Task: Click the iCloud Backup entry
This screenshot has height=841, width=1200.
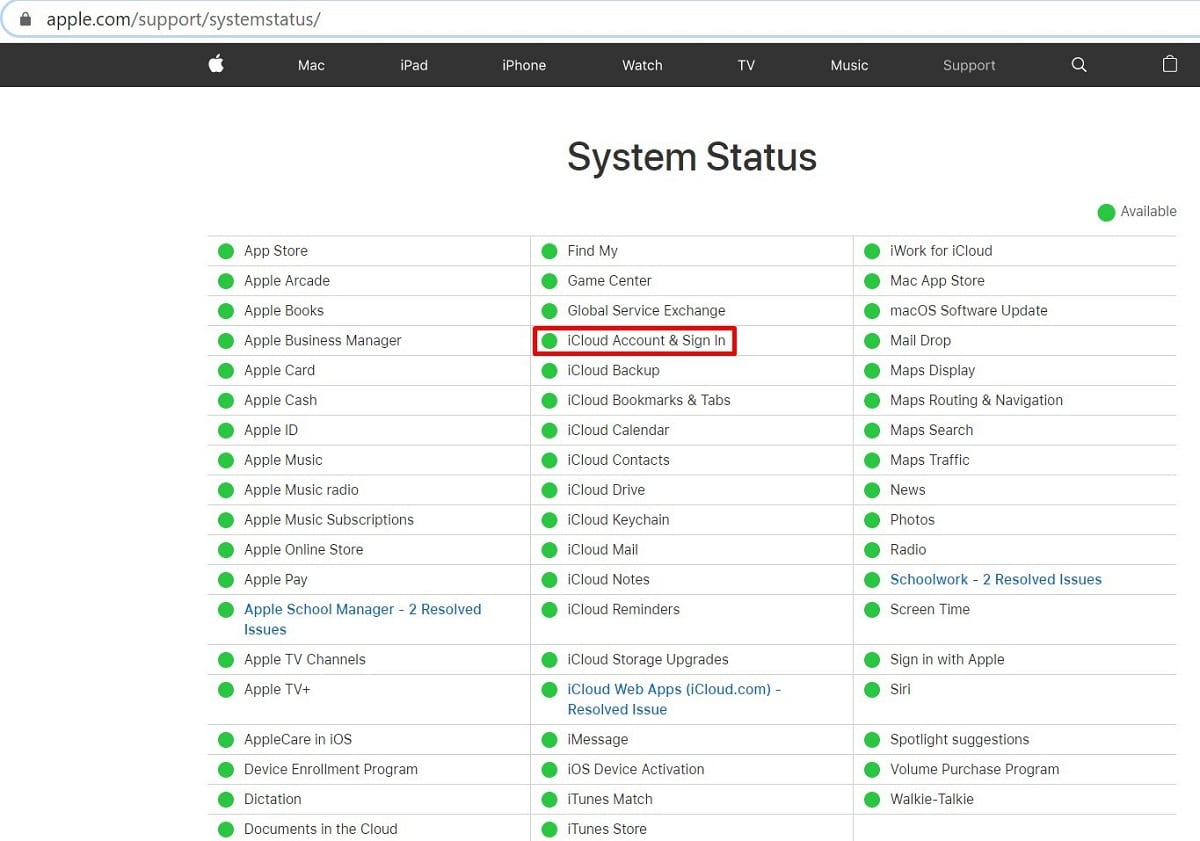Action: point(613,370)
